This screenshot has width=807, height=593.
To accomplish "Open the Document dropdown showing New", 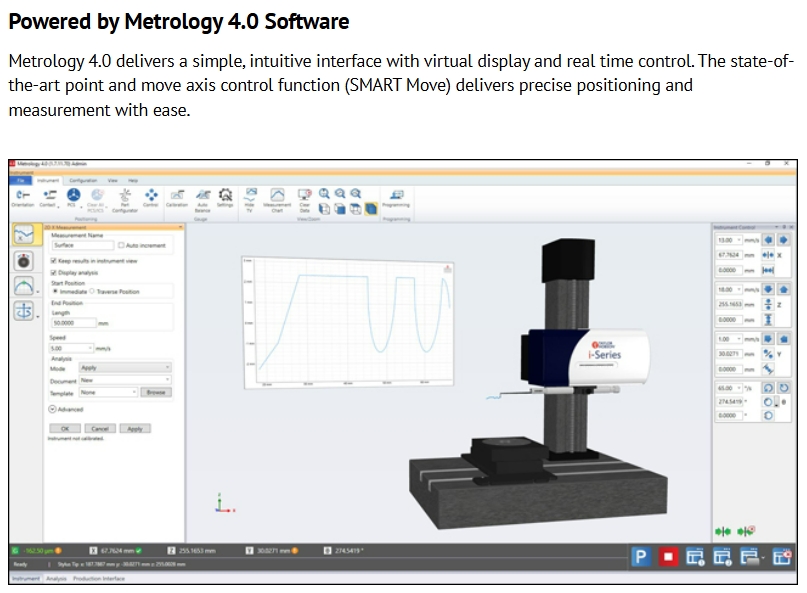I will click(125, 380).
